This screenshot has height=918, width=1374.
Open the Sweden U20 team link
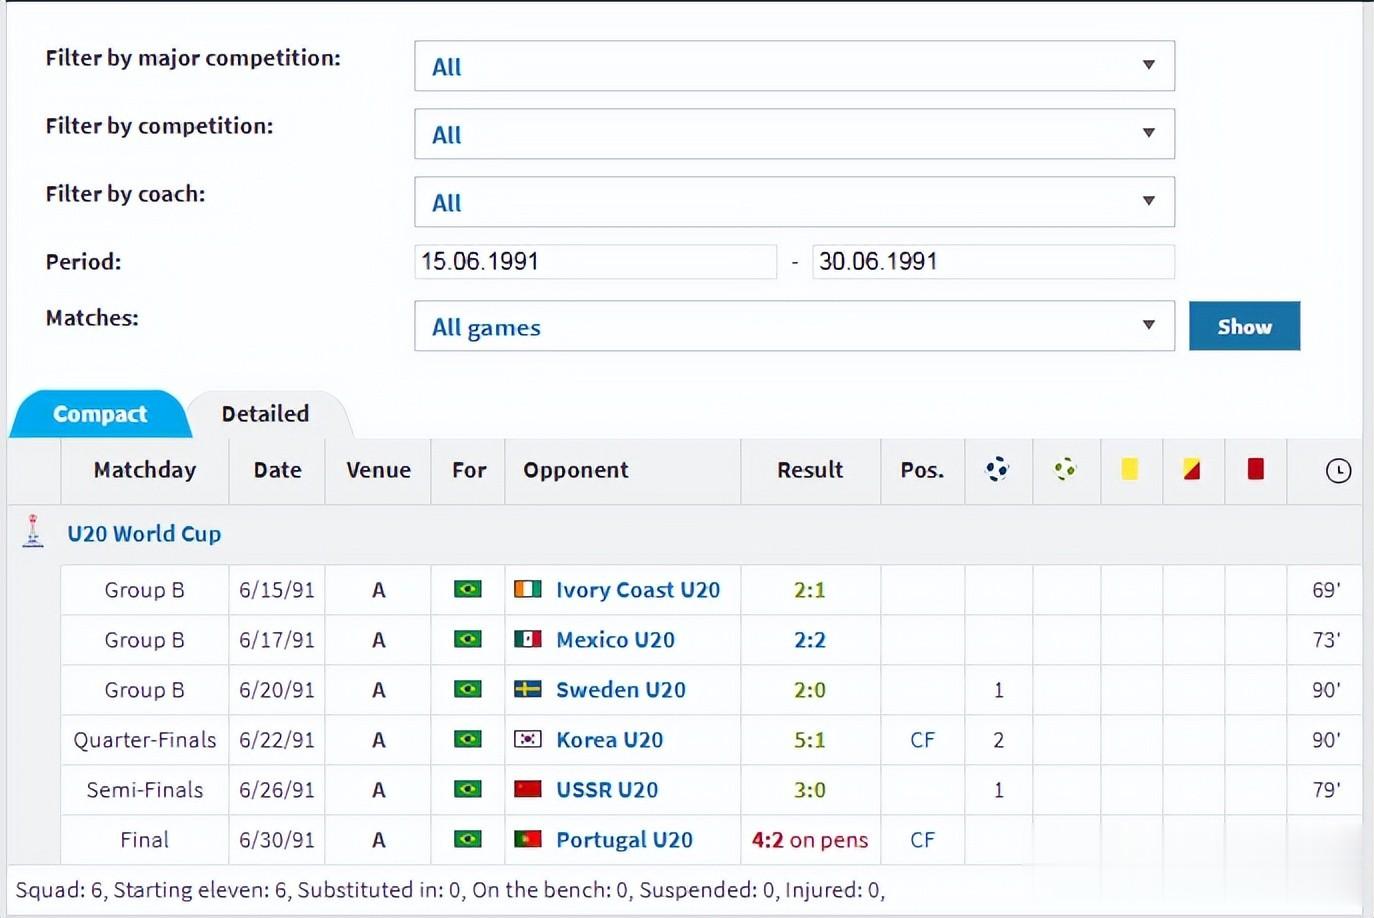[x=621, y=690]
